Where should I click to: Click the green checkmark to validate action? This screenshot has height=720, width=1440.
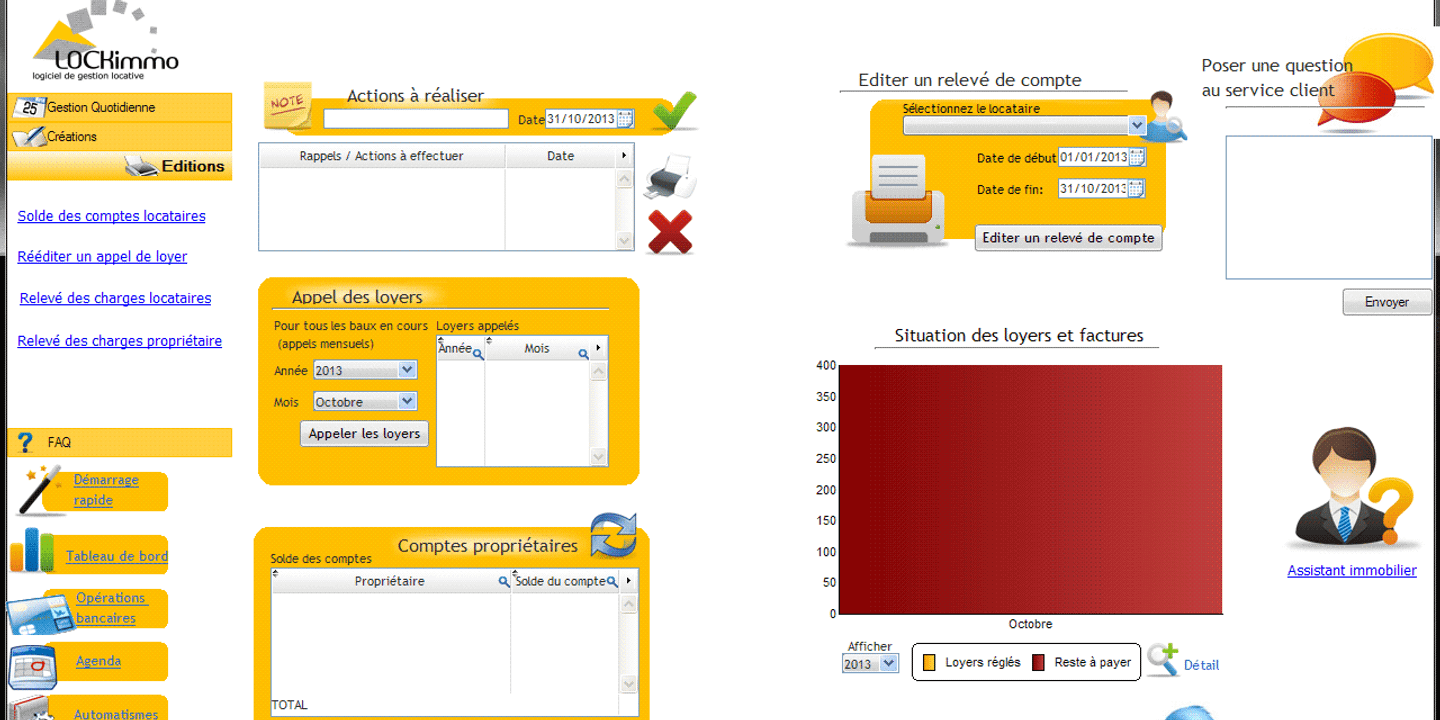pos(676,111)
